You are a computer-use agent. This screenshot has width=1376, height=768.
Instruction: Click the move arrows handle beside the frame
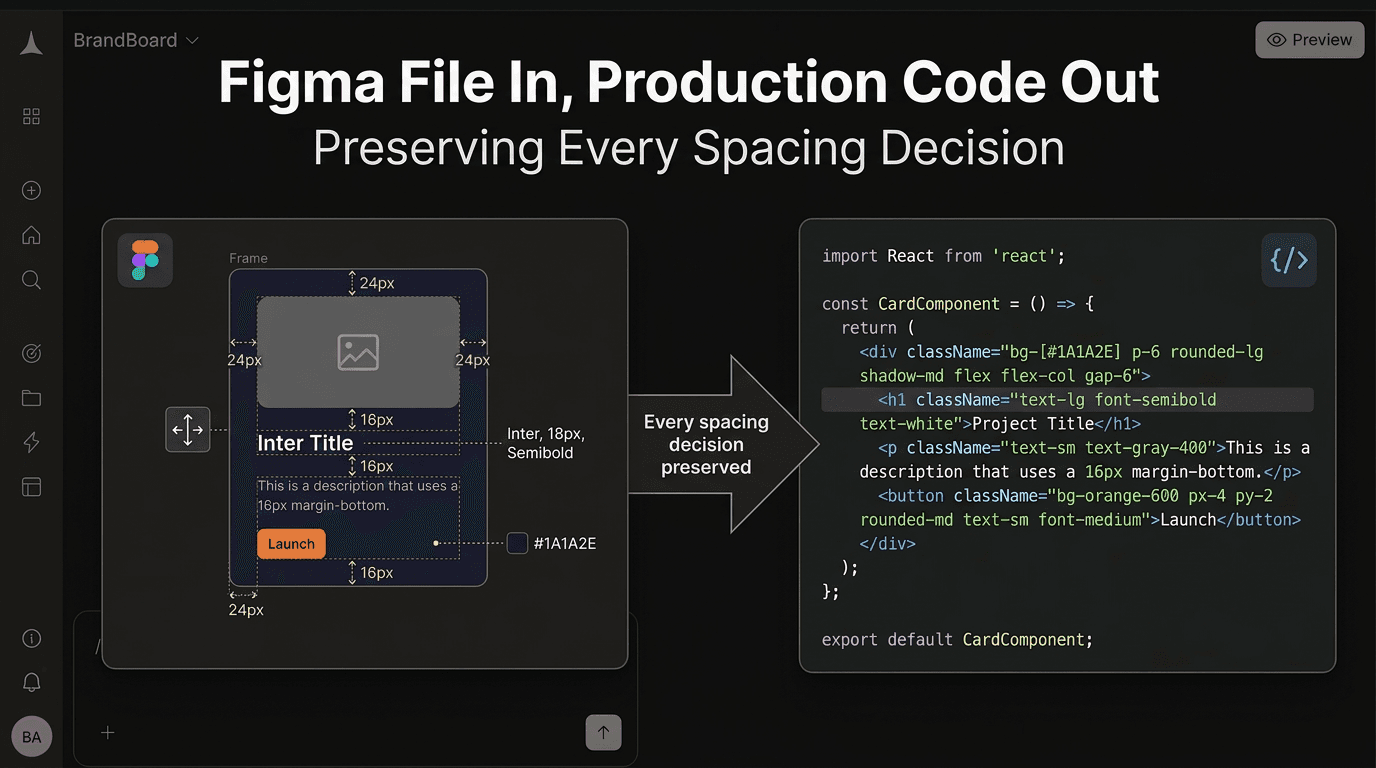(x=188, y=429)
